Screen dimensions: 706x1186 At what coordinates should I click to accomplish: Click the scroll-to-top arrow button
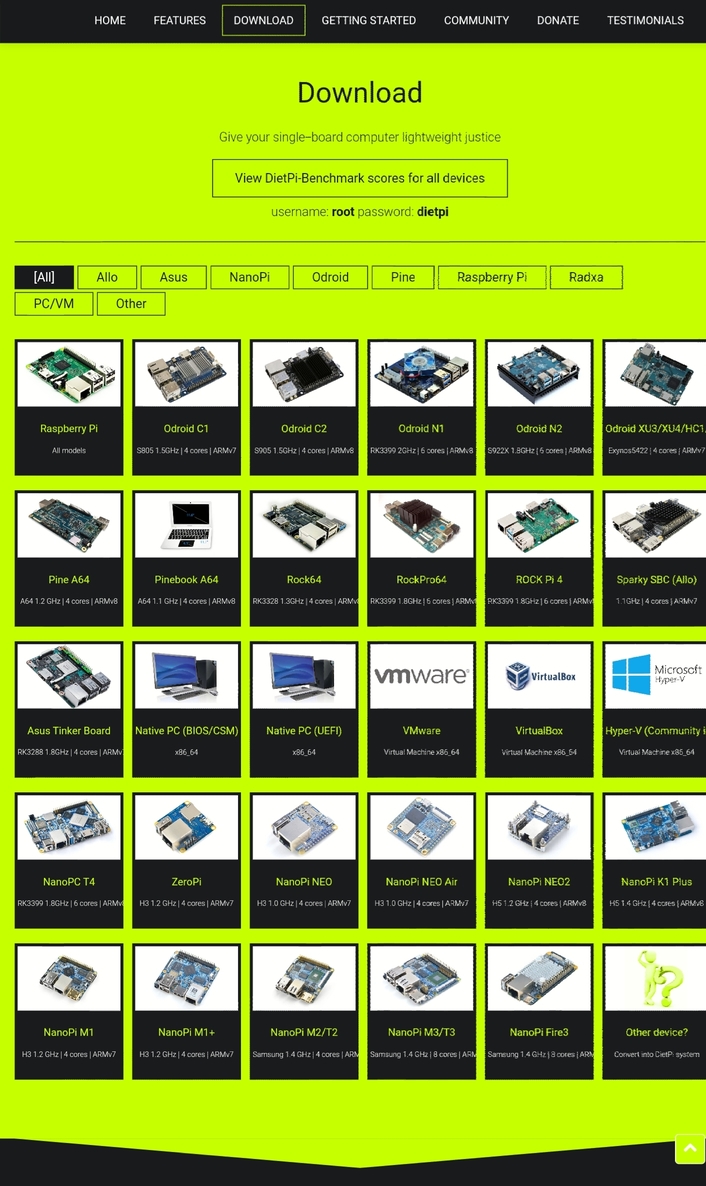tap(690, 1148)
